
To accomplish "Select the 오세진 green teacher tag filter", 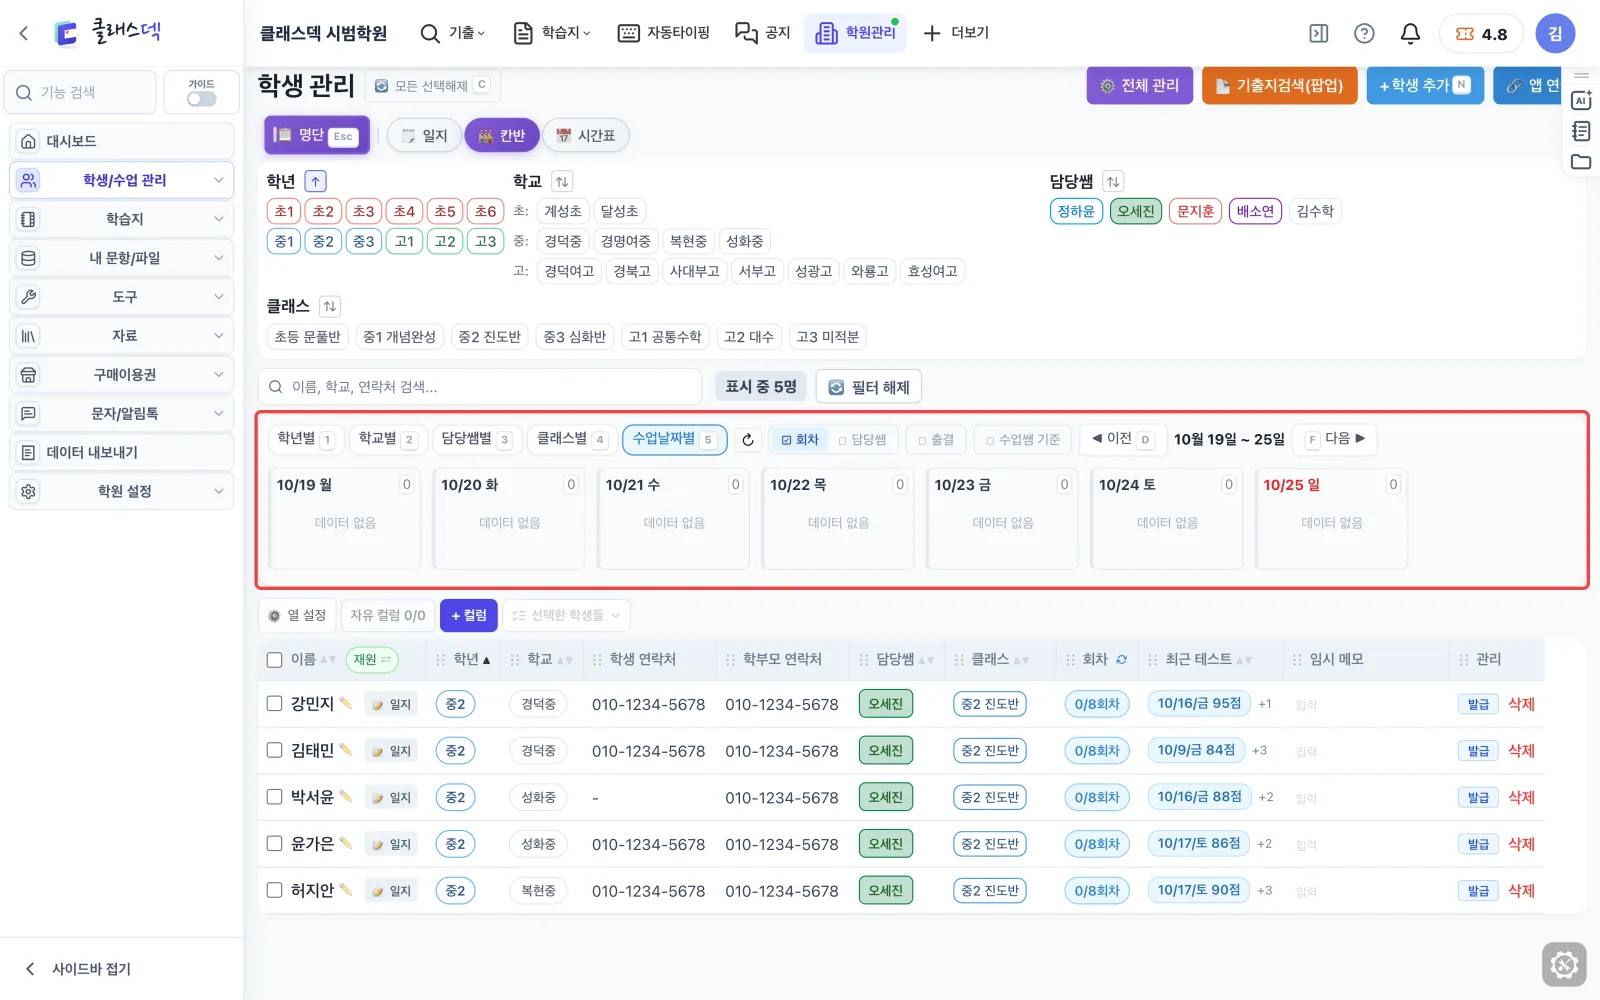I will point(1136,211).
